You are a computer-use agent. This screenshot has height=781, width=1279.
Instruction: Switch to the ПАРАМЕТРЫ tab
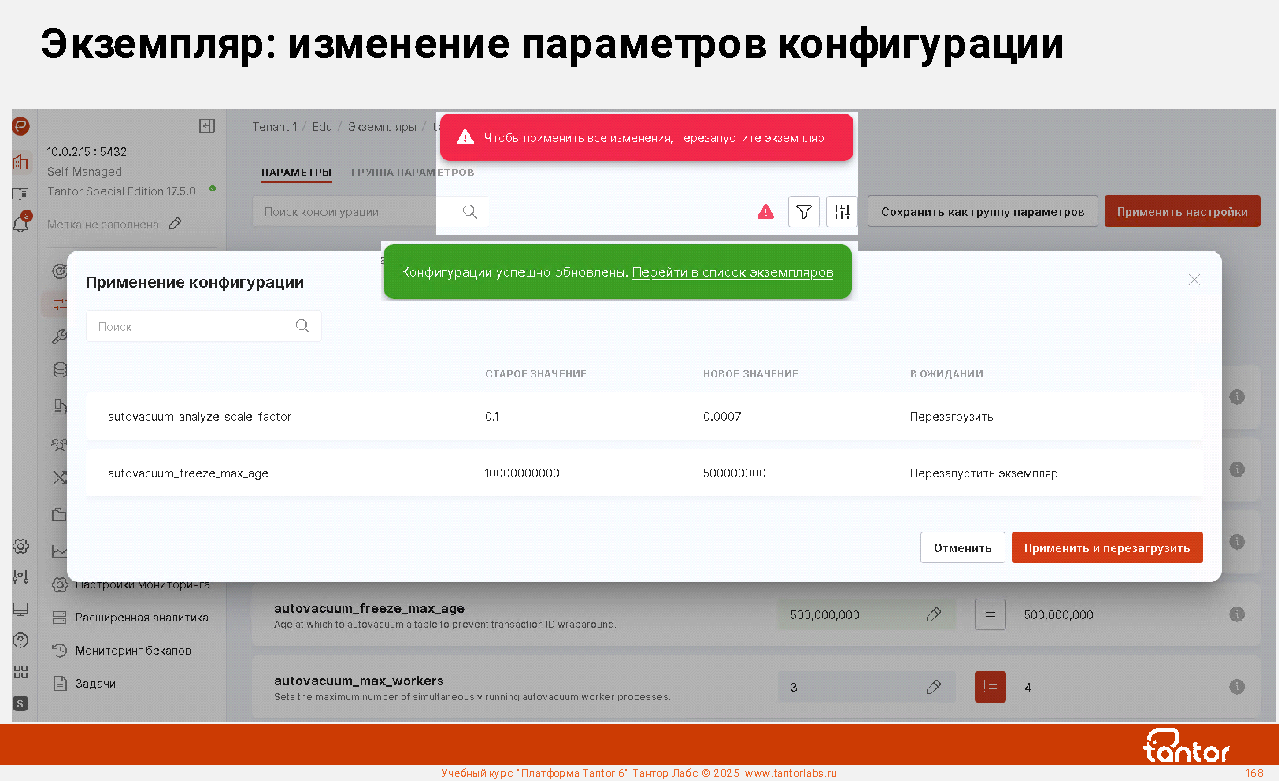point(296,173)
